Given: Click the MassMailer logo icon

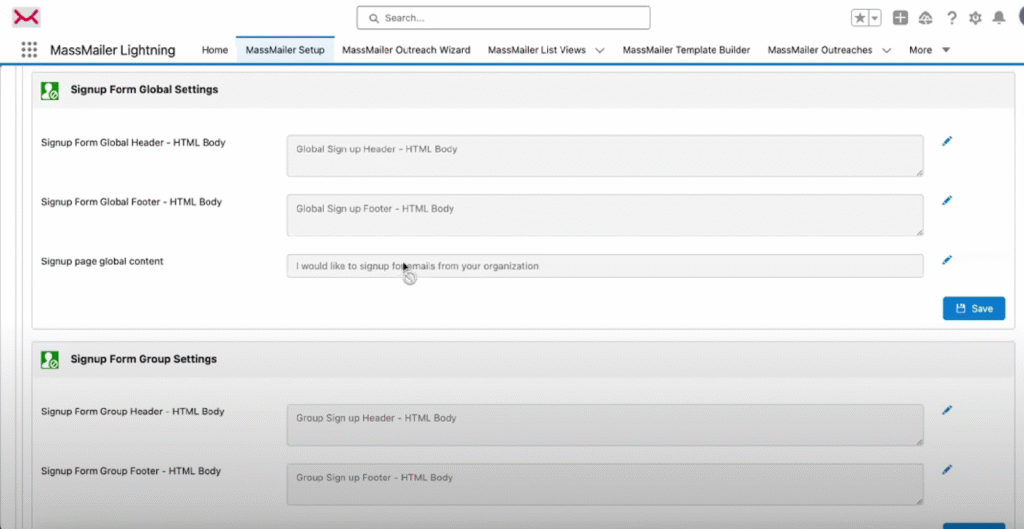Looking at the screenshot, I should point(27,18).
